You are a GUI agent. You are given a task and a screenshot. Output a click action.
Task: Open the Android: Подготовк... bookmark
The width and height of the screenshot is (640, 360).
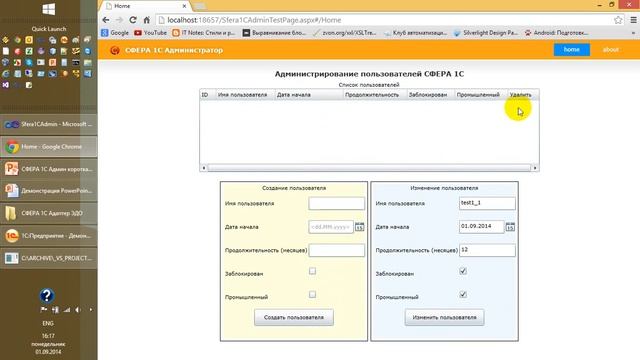pyautogui.click(x=556, y=33)
